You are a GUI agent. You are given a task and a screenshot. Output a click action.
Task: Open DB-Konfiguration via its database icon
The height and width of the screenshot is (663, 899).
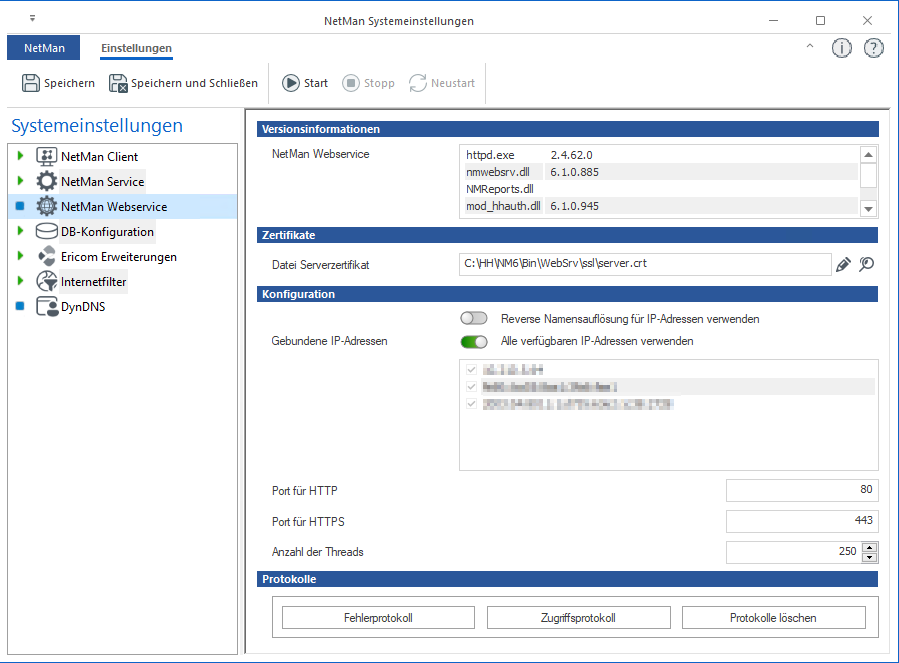44,230
